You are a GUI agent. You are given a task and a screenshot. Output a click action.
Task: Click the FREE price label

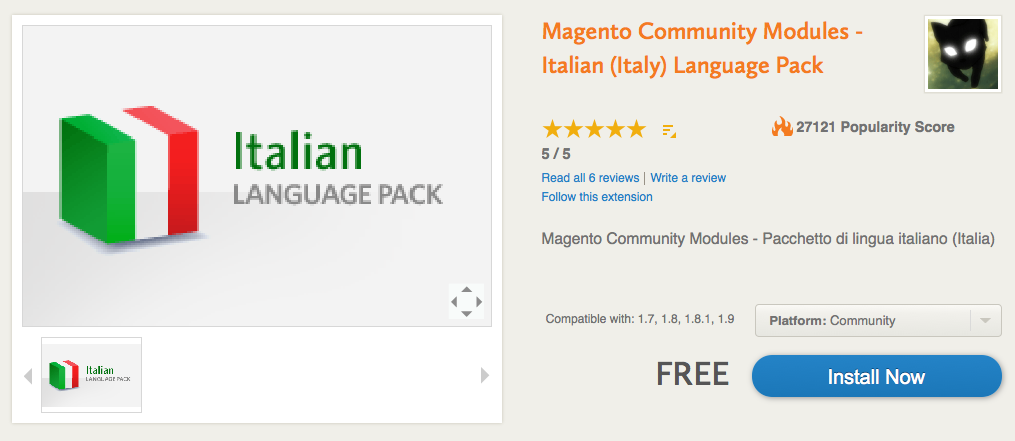(692, 375)
